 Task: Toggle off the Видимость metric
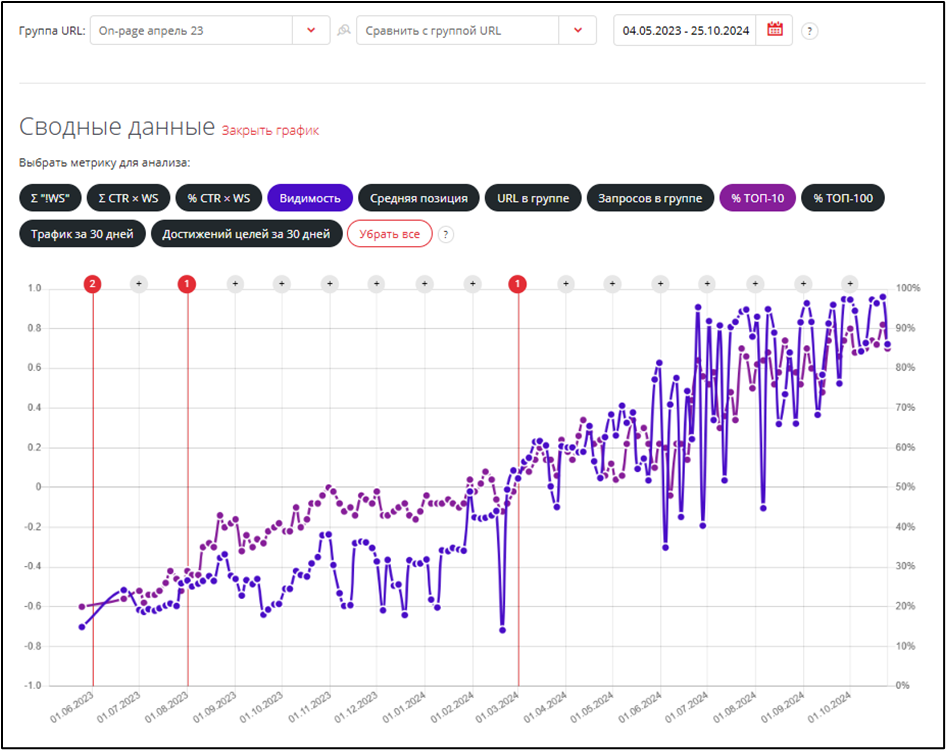310,198
